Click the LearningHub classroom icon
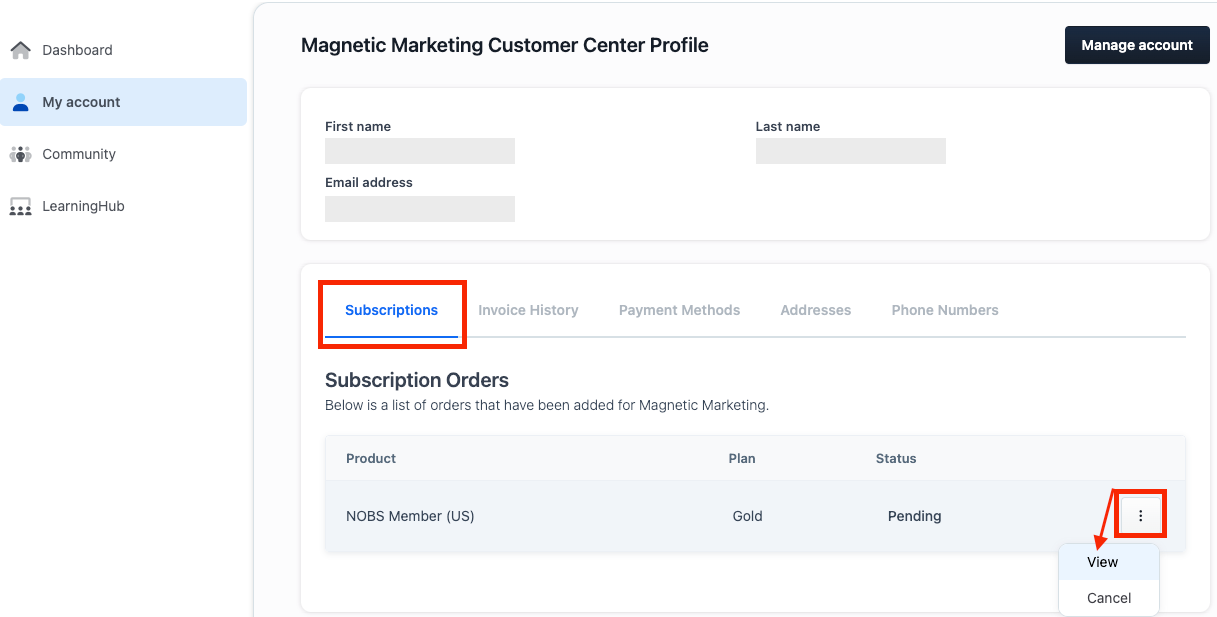This screenshot has height=617, width=1217. coord(20,206)
